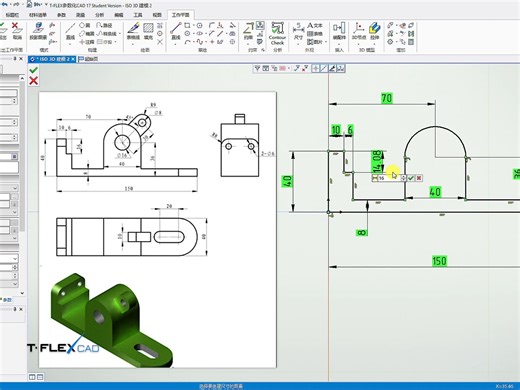This screenshot has width=520, height=390.
Task: Open the 工具 ribbon tab
Action: pyautogui.click(x=138, y=15)
